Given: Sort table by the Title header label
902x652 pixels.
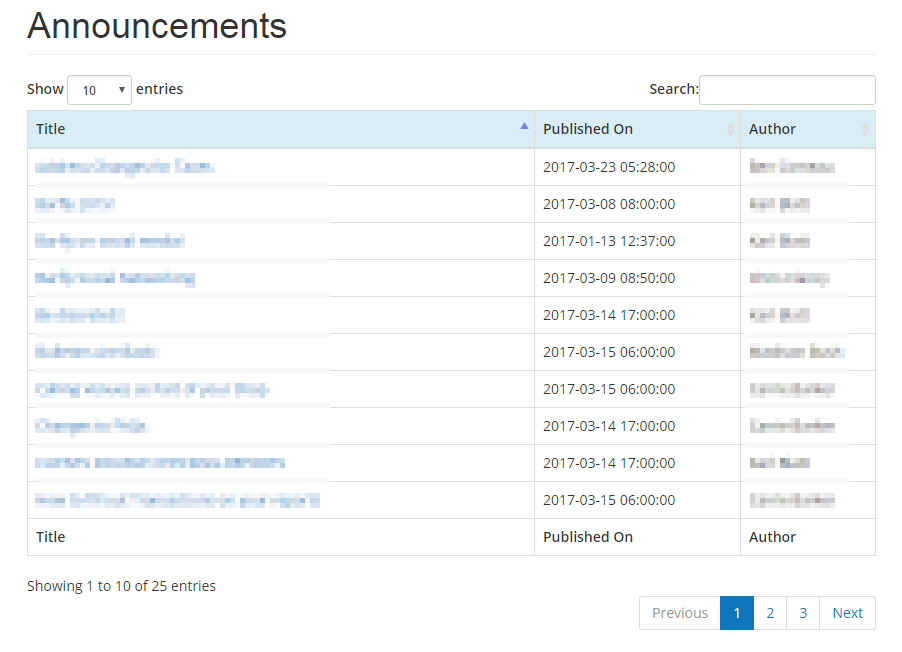Looking at the screenshot, I should click(51, 129).
